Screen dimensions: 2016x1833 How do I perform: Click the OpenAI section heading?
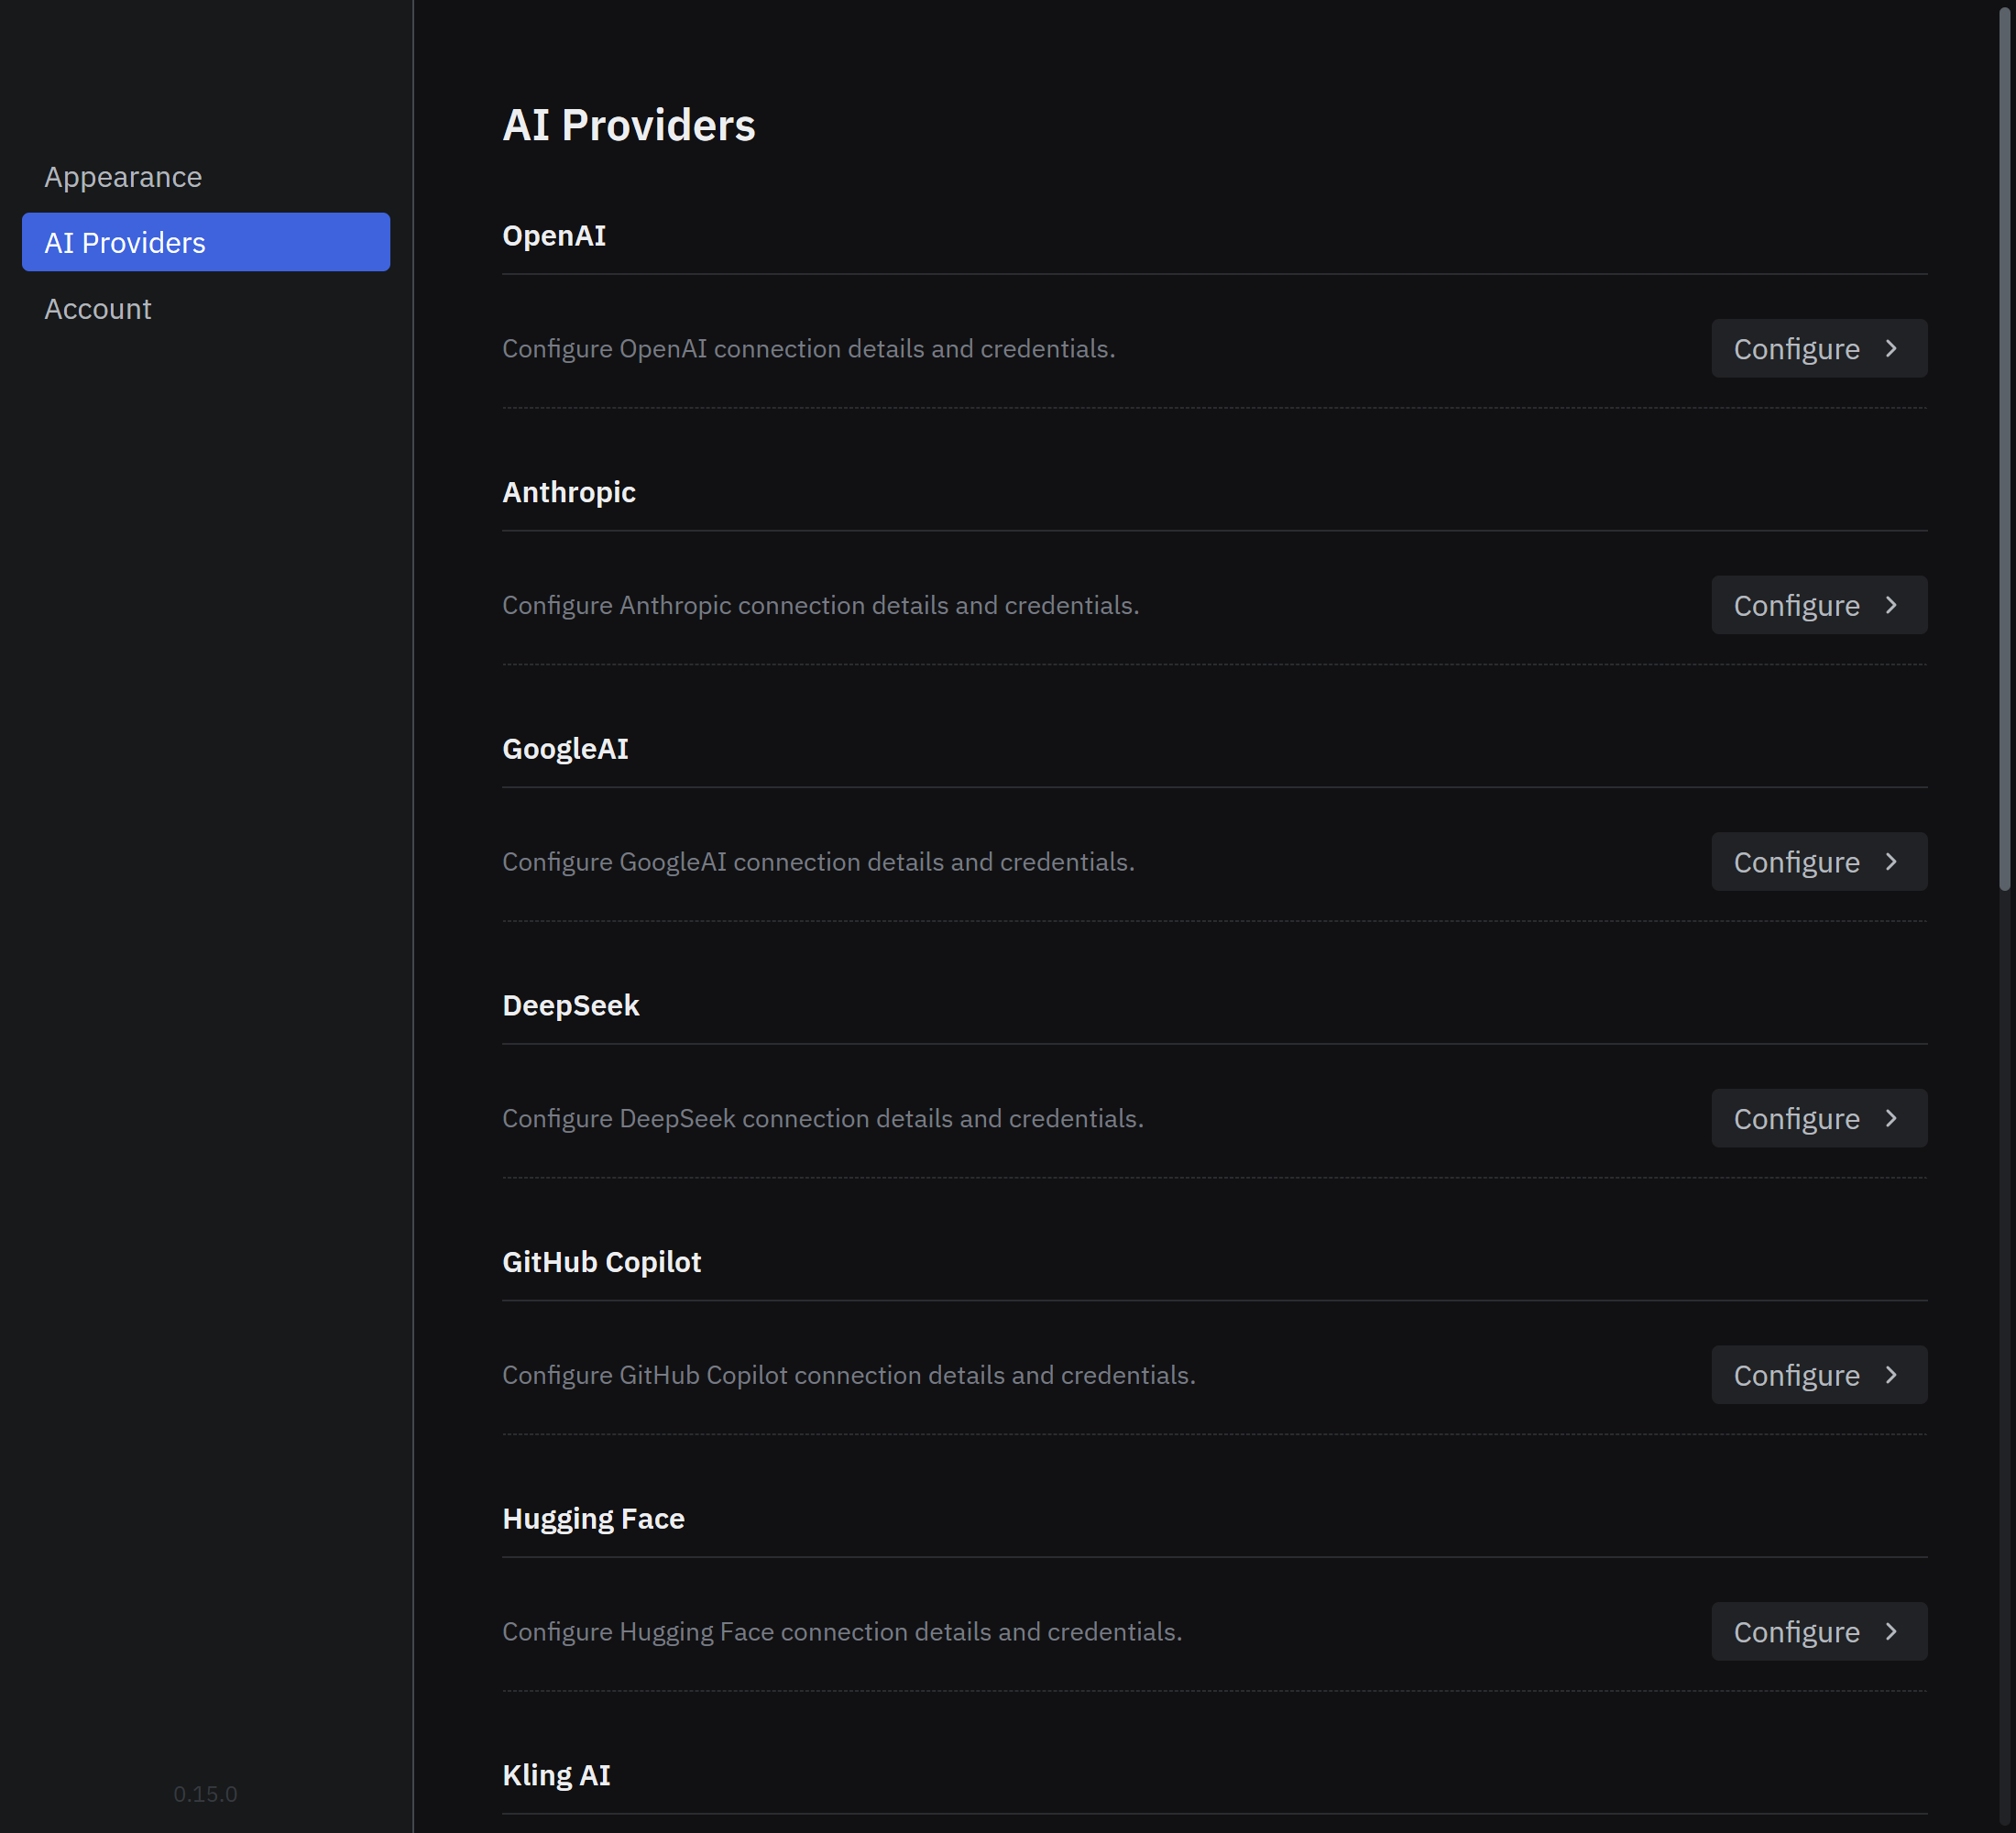click(554, 236)
